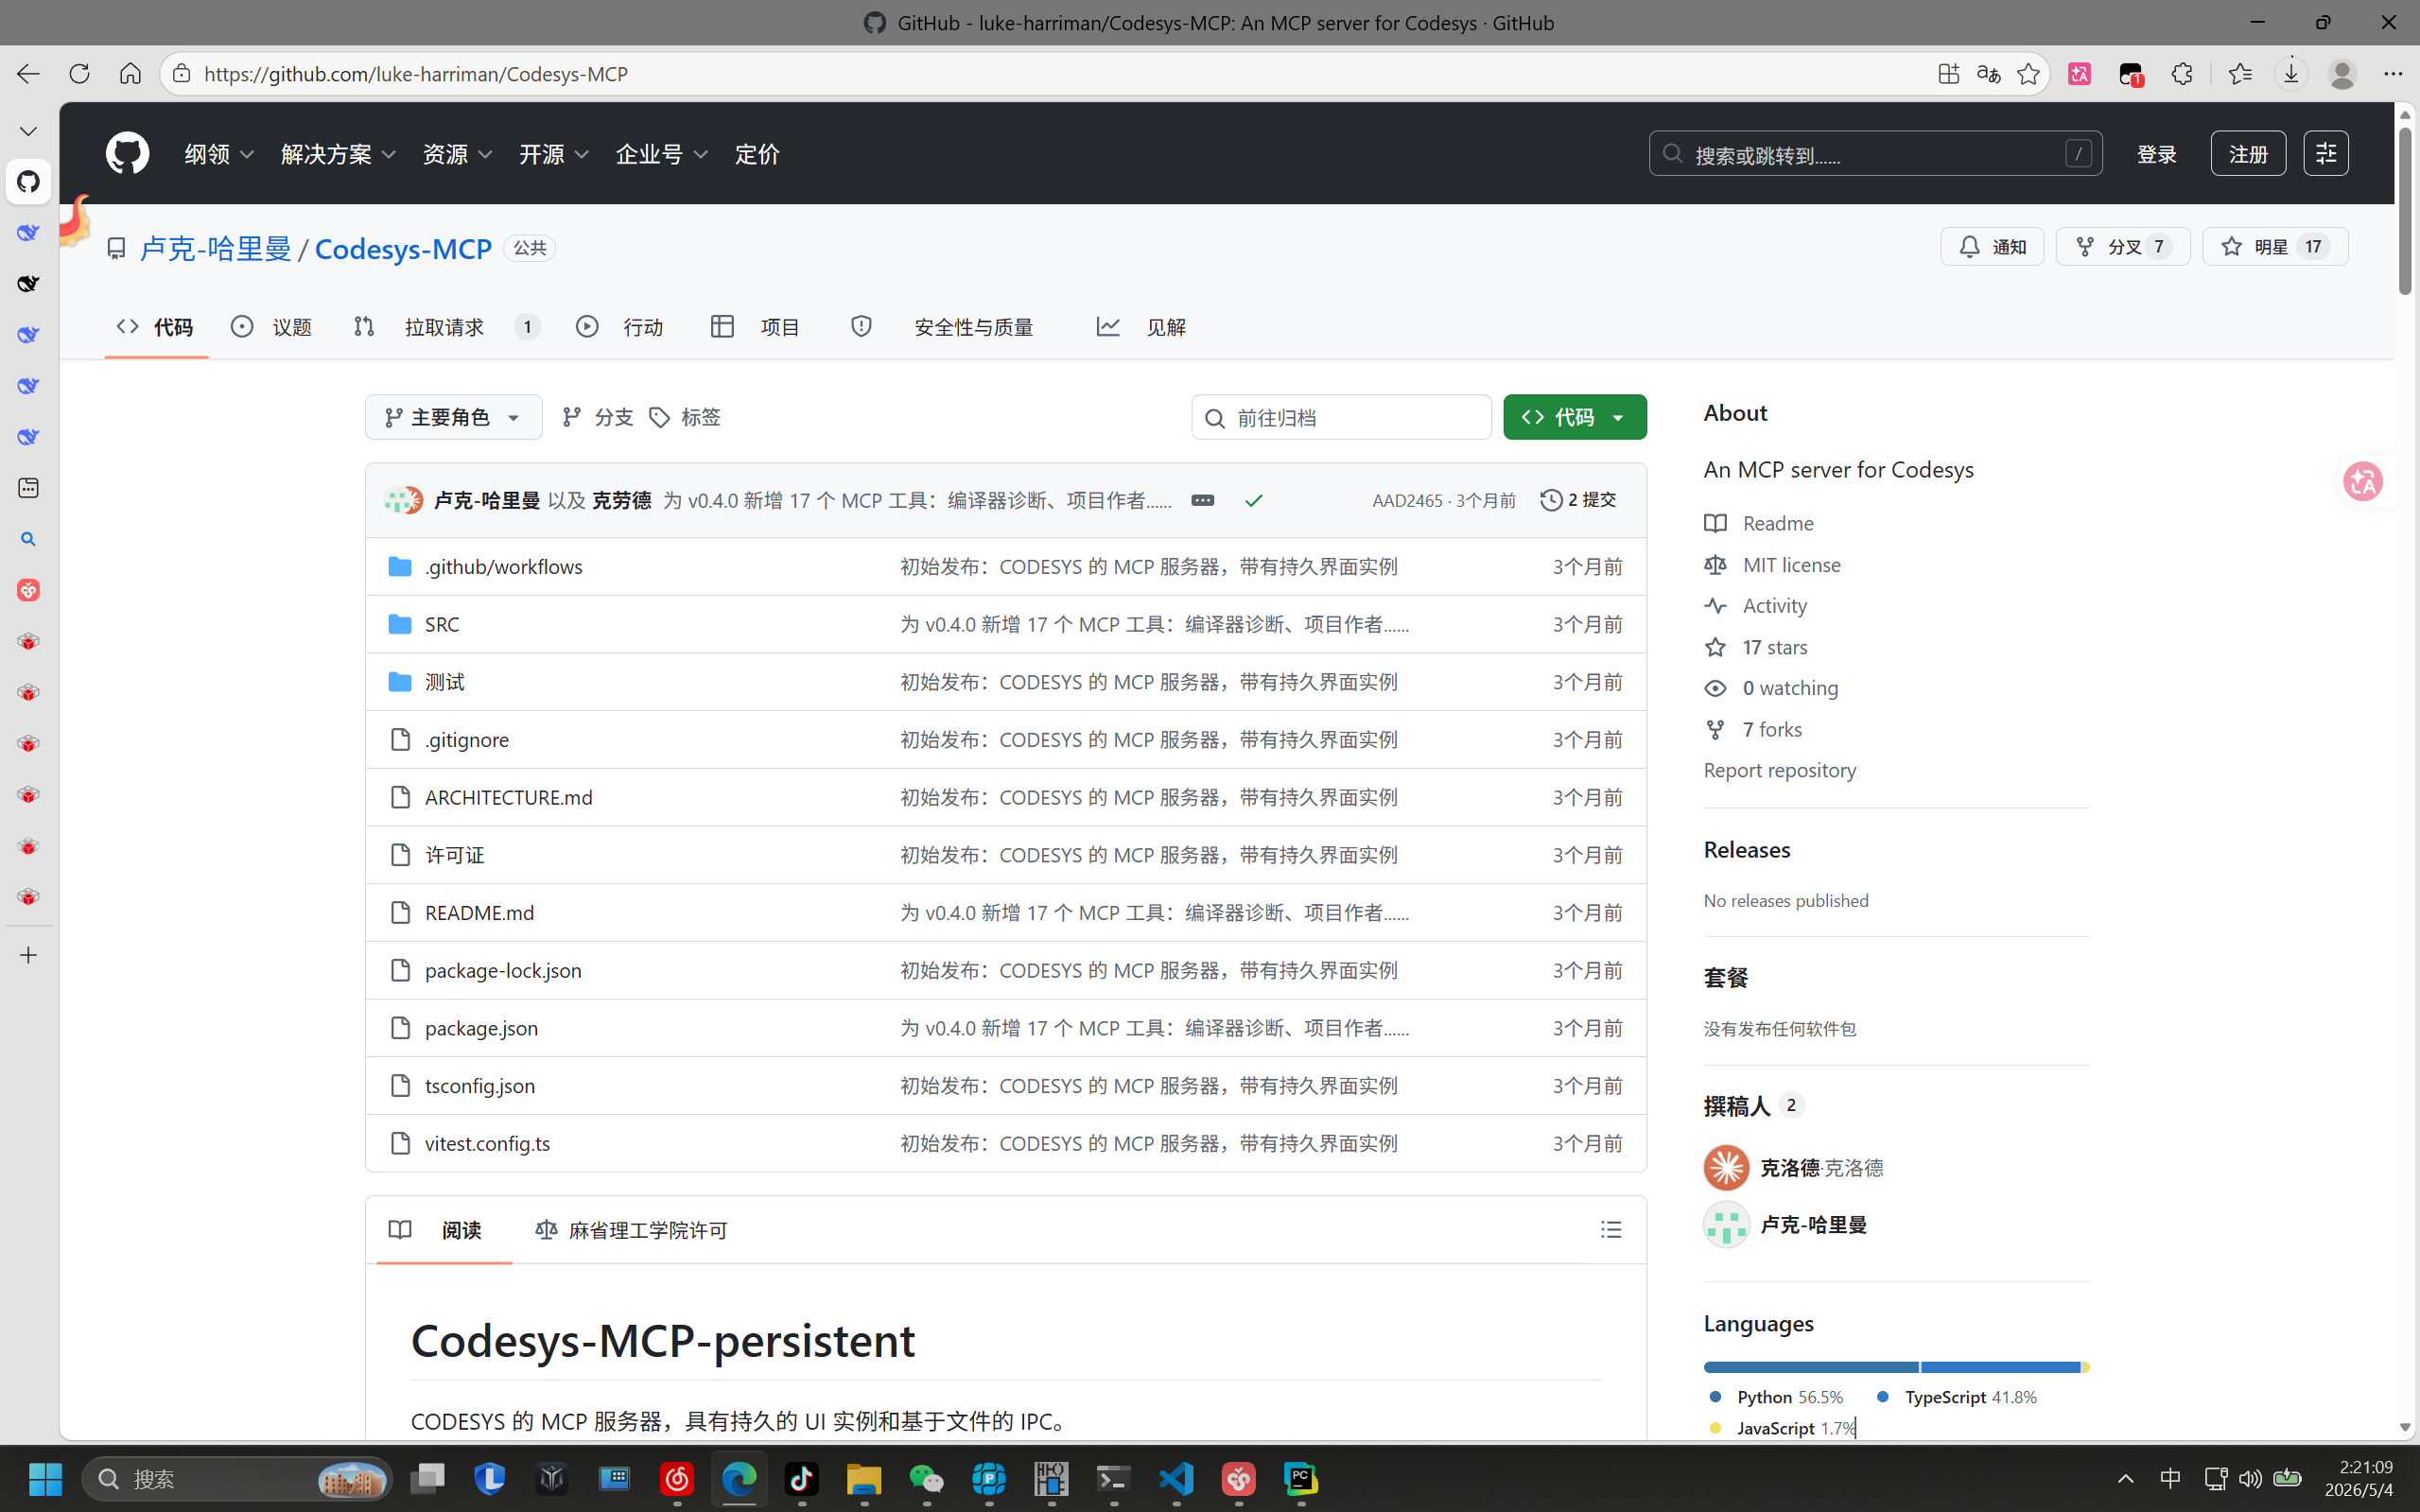Expand the 纲领 header menu
The image size is (2420, 1512).
coord(219,154)
